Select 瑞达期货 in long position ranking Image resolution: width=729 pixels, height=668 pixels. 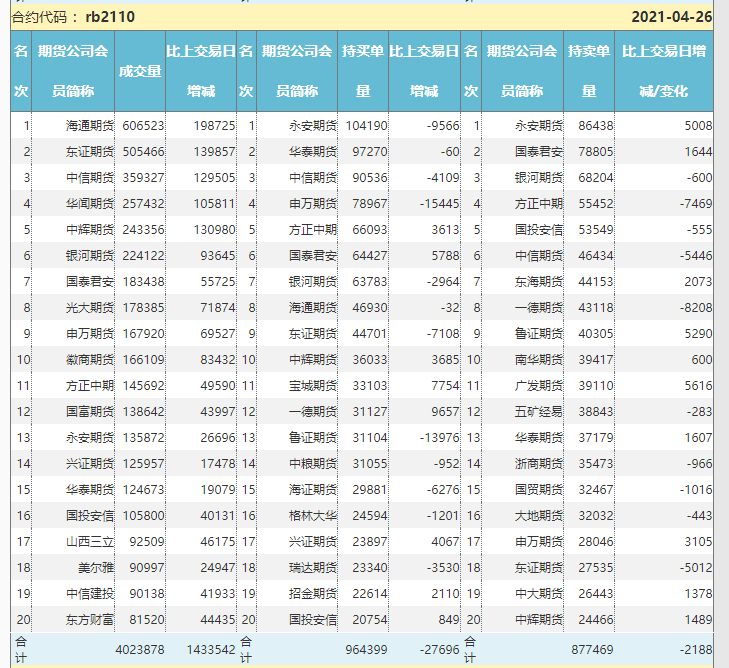click(x=313, y=568)
